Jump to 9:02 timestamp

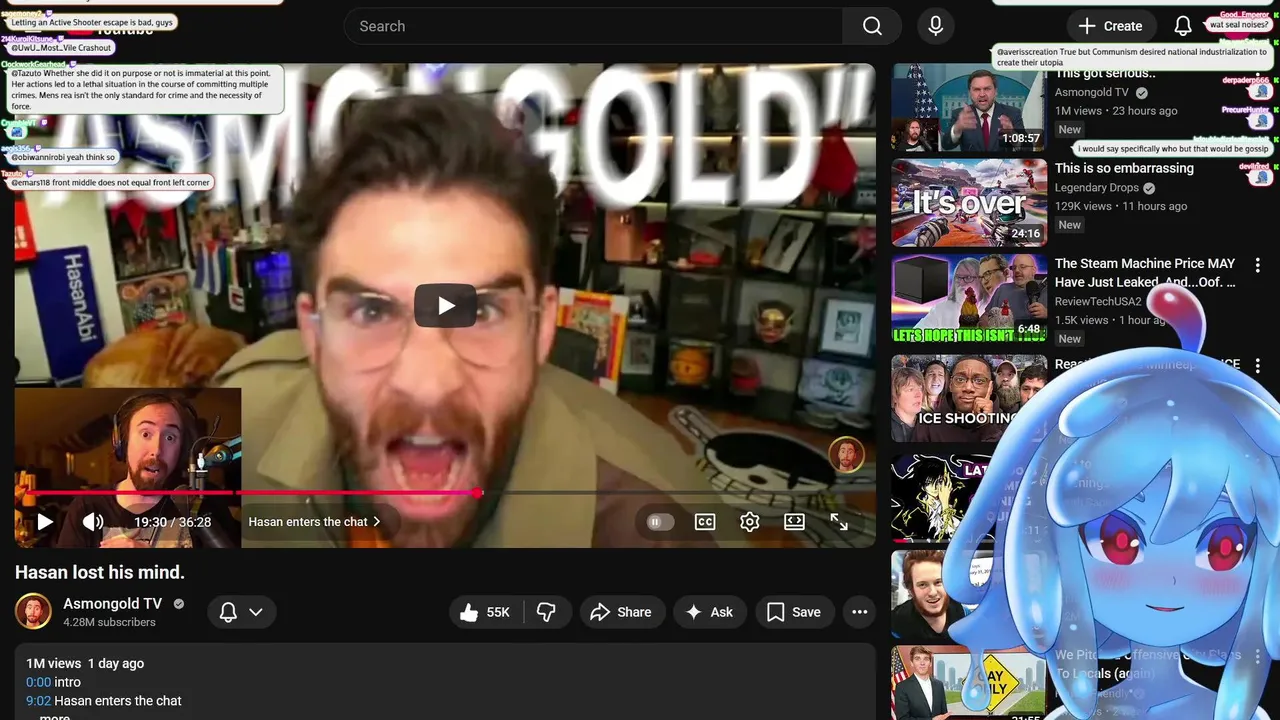pos(38,701)
